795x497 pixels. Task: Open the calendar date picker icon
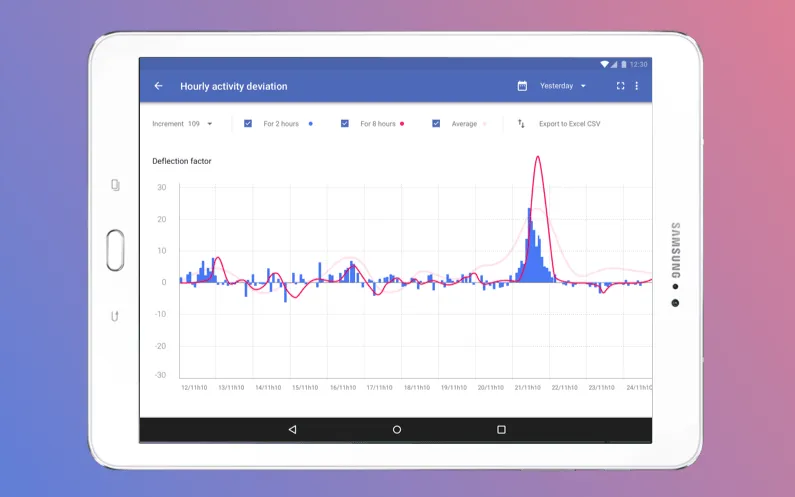pos(522,86)
